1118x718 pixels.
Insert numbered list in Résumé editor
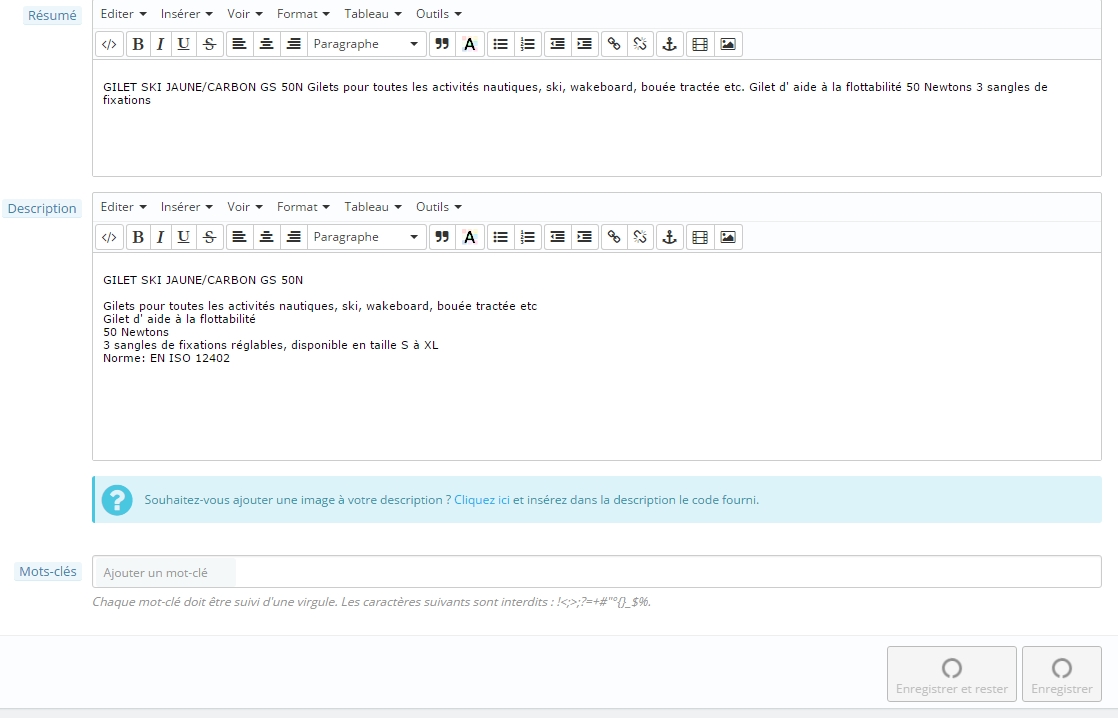528,44
